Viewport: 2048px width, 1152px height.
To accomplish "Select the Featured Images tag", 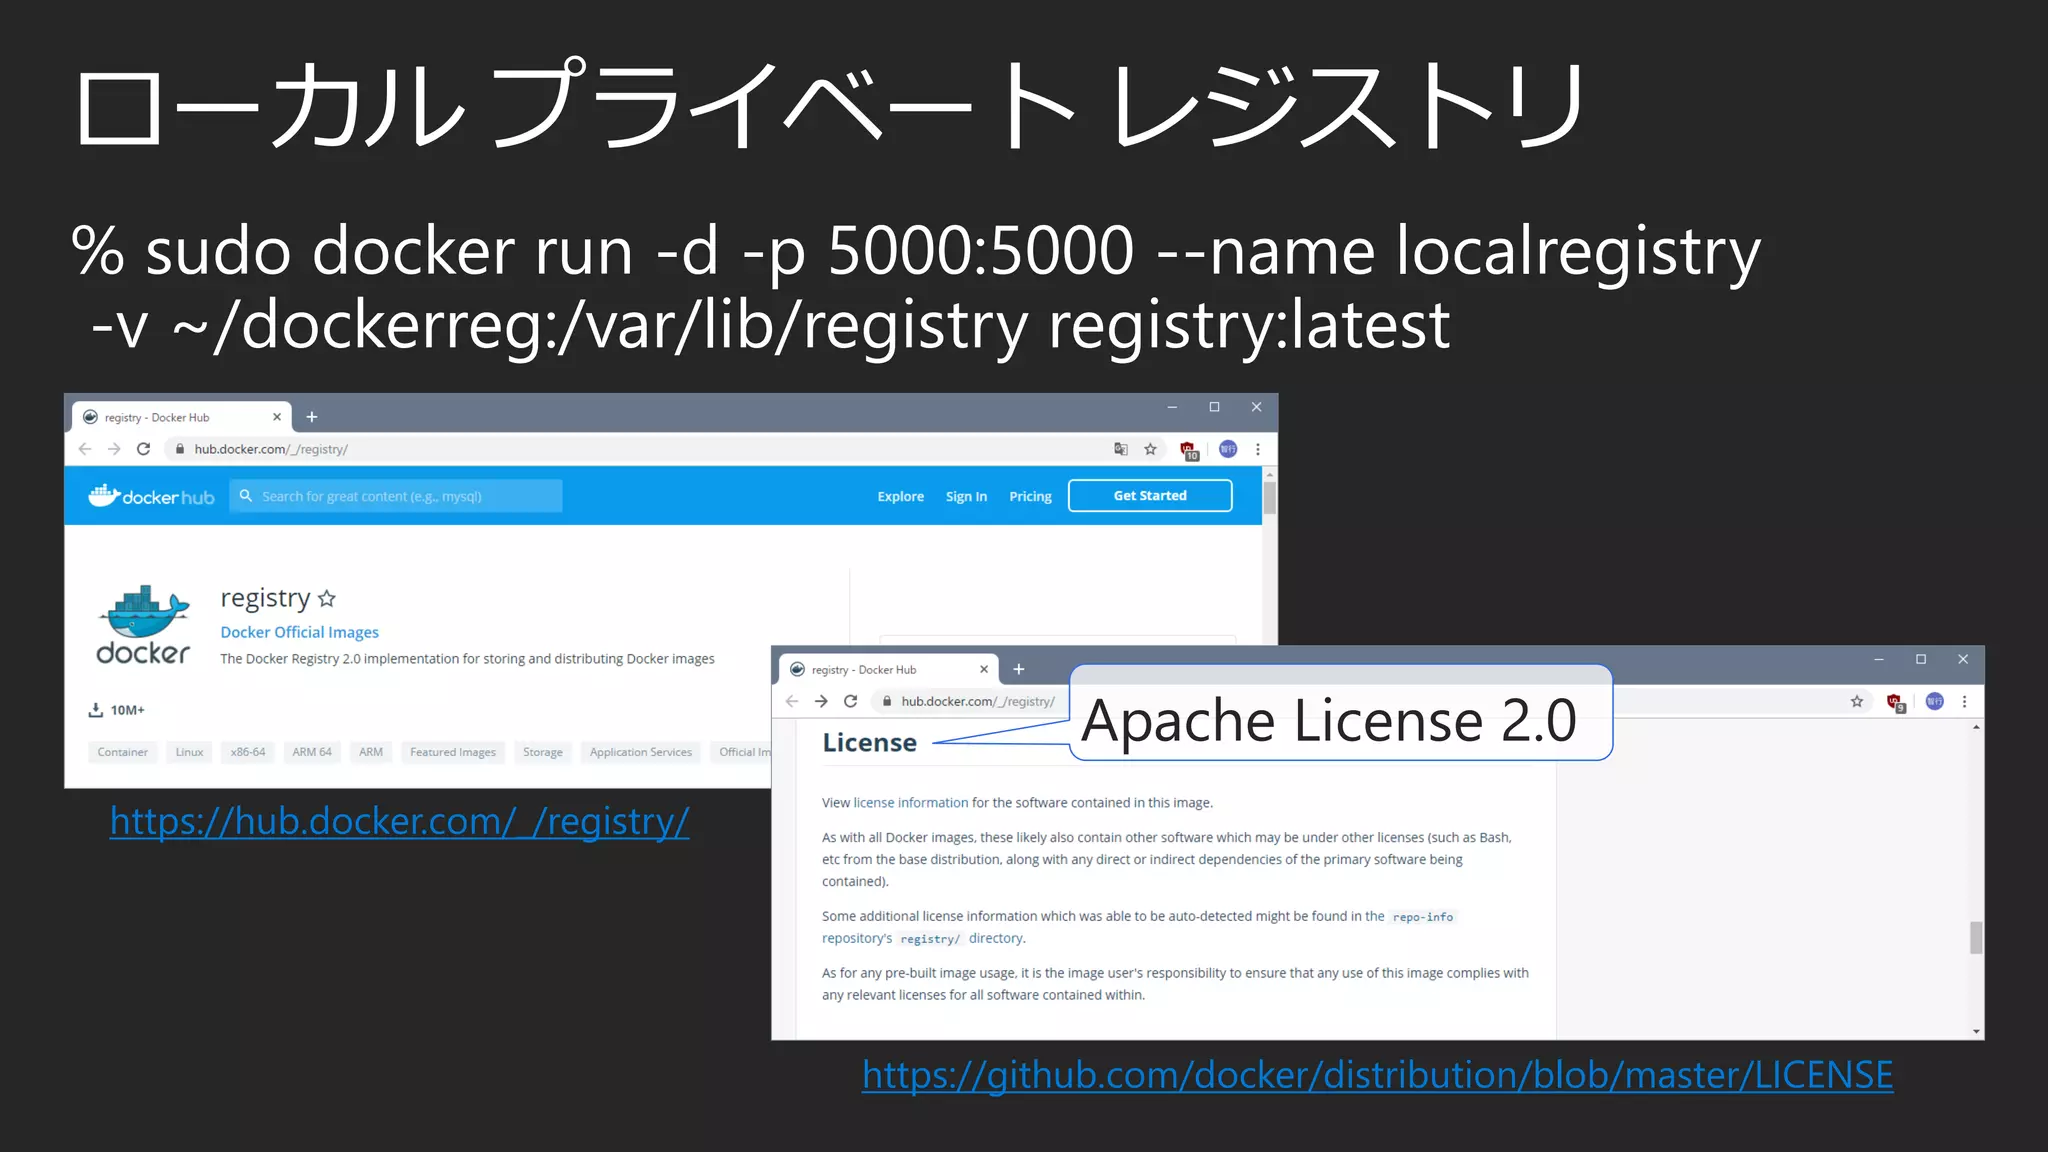I will (453, 752).
